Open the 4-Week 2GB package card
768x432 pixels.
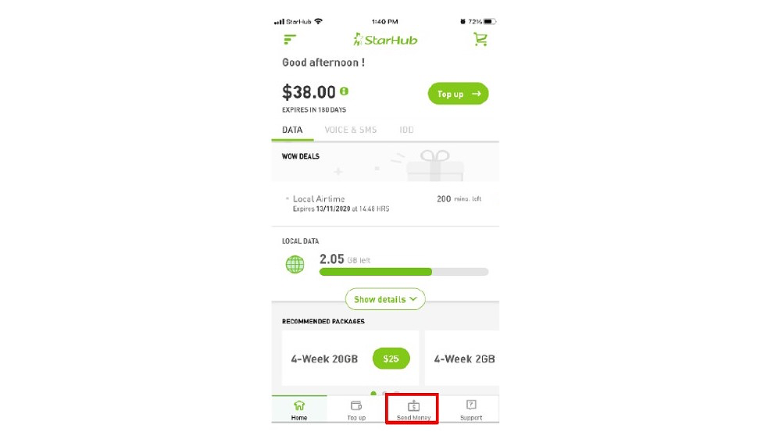(x=462, y=359)
